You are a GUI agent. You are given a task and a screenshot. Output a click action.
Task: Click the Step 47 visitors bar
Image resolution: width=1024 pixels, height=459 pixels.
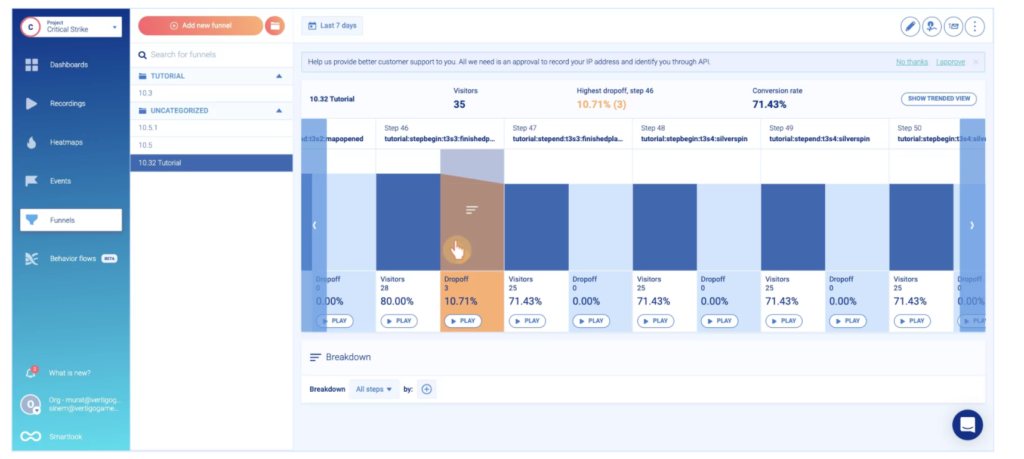(536, 227)
